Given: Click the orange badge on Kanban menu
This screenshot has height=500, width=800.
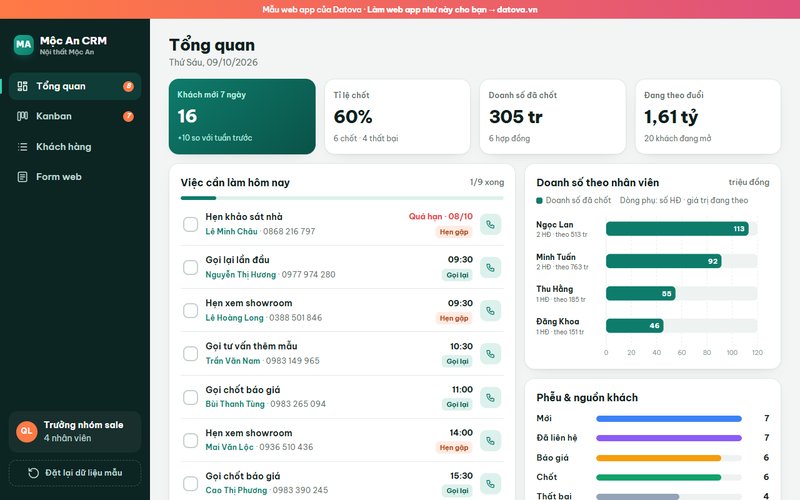Looking at the screenshot, I should coord(128,116).
